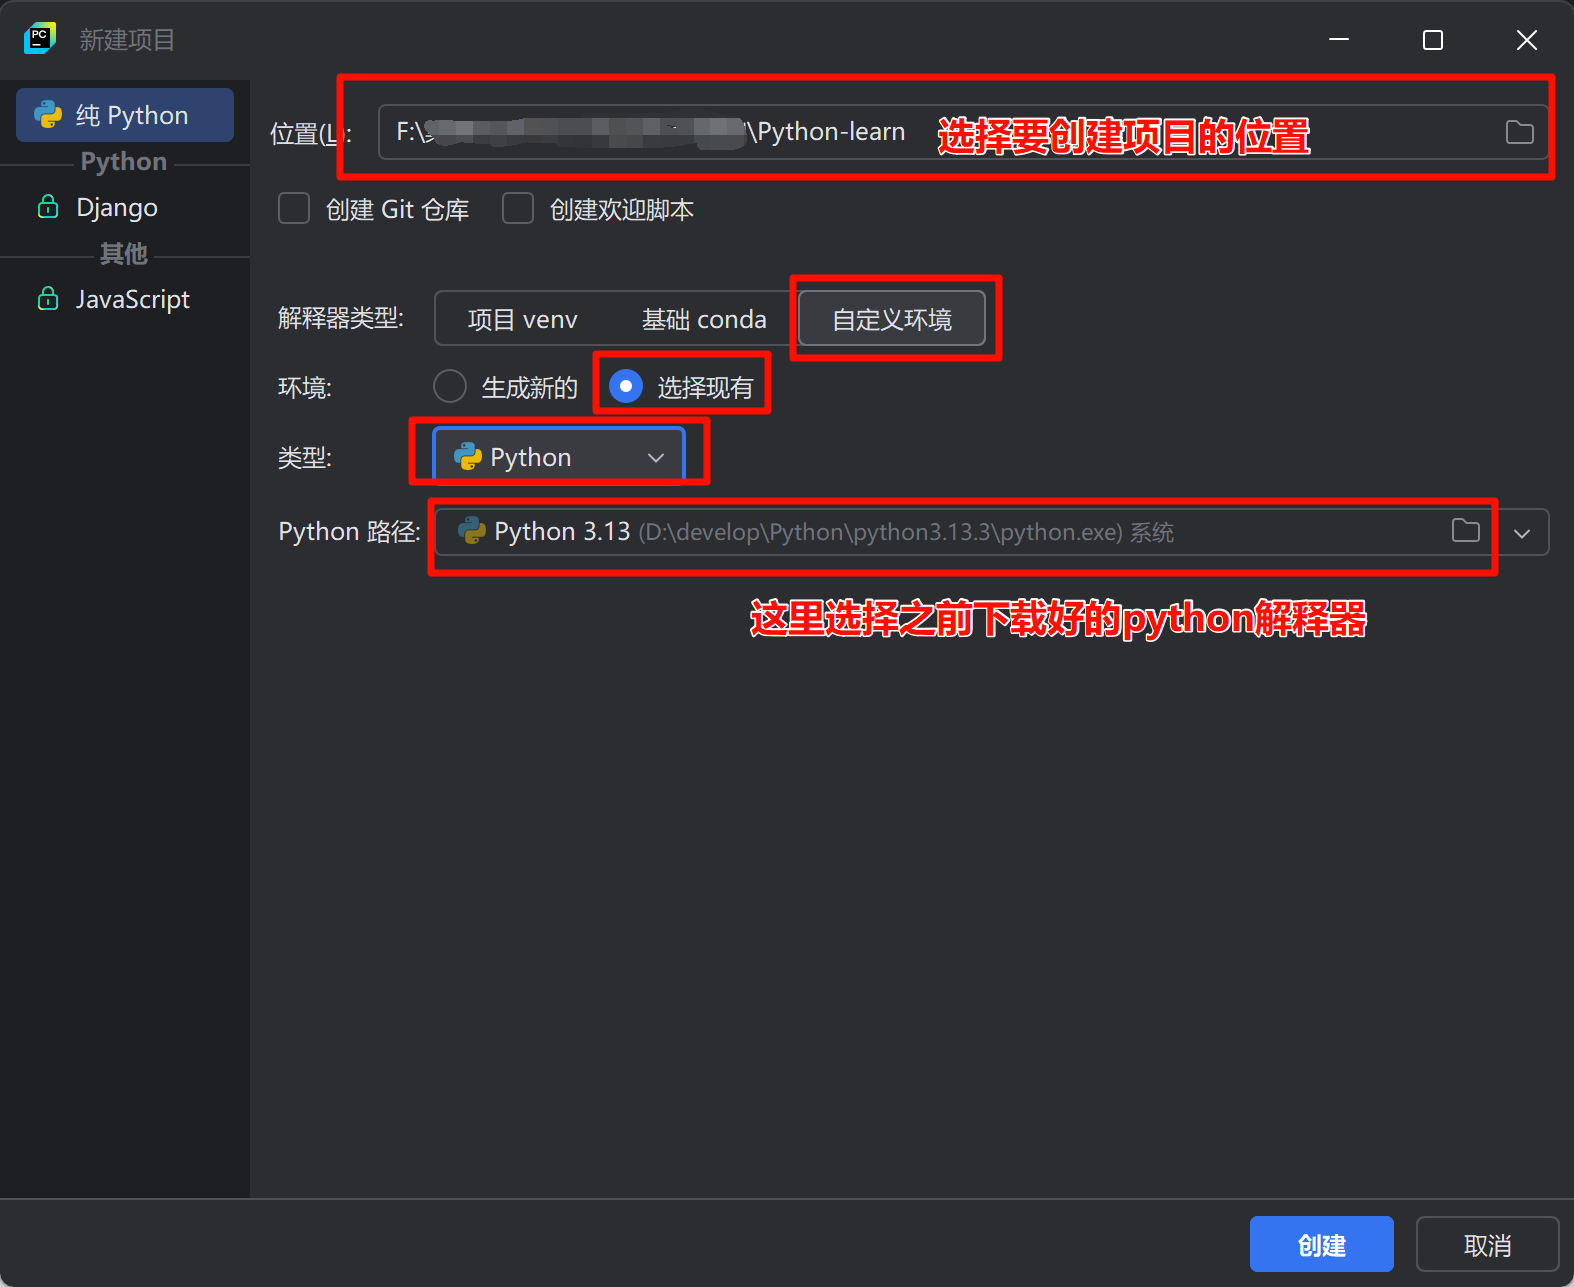Click the 创建 button
Screen dimensions: 1574x1287
pyautogui.click(x=1321, y=1245)
